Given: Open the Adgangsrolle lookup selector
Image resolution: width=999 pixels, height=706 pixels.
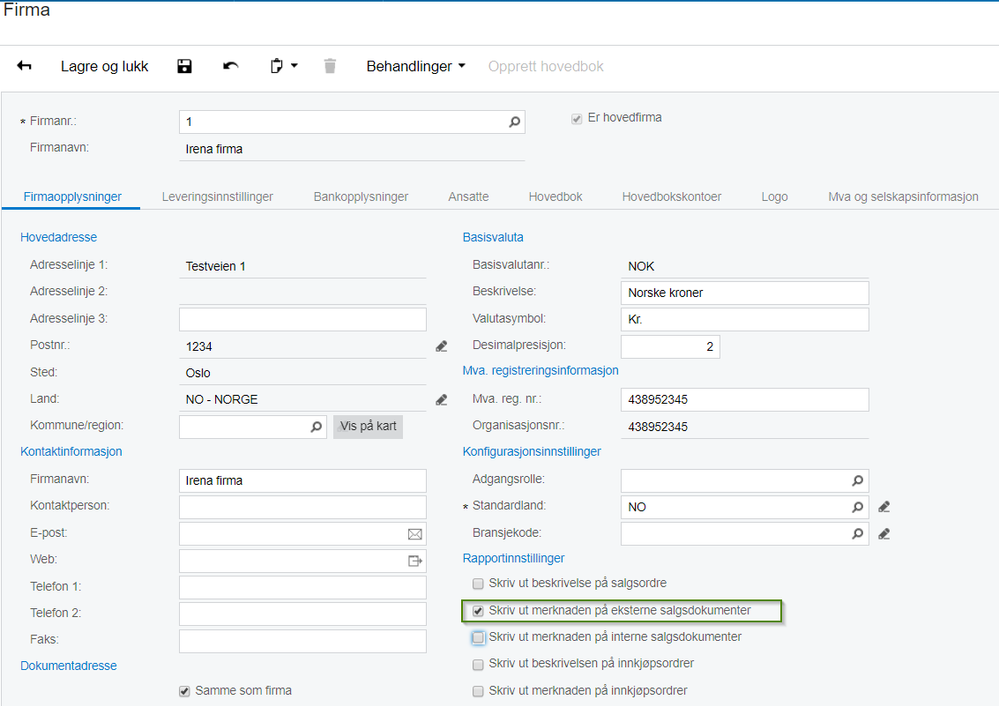Looking at the screenshot, I should (x=858, y=480).
